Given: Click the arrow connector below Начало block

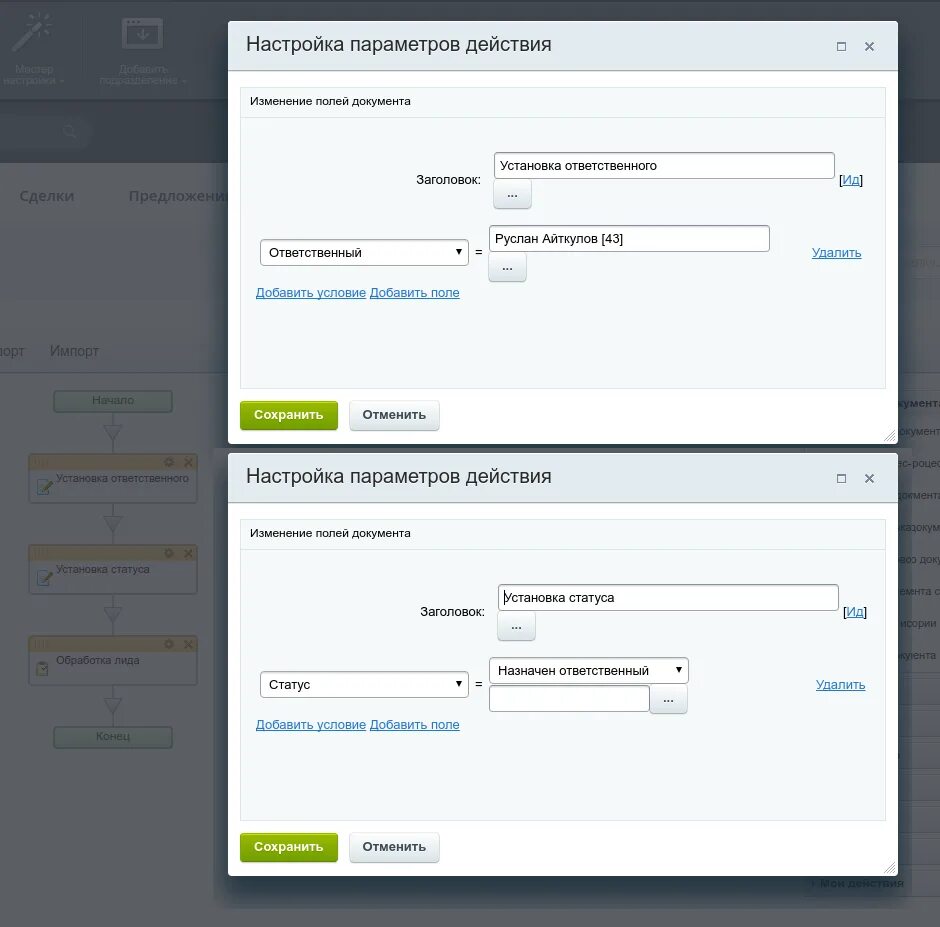Looking at the screenshot, I should [113, 433].
